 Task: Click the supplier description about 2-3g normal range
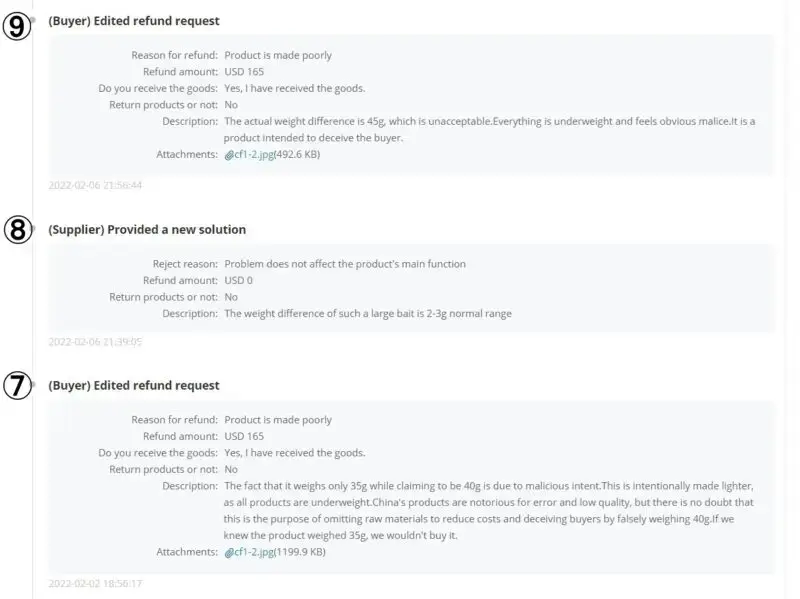pyautogui.click(x=367, y=314)
